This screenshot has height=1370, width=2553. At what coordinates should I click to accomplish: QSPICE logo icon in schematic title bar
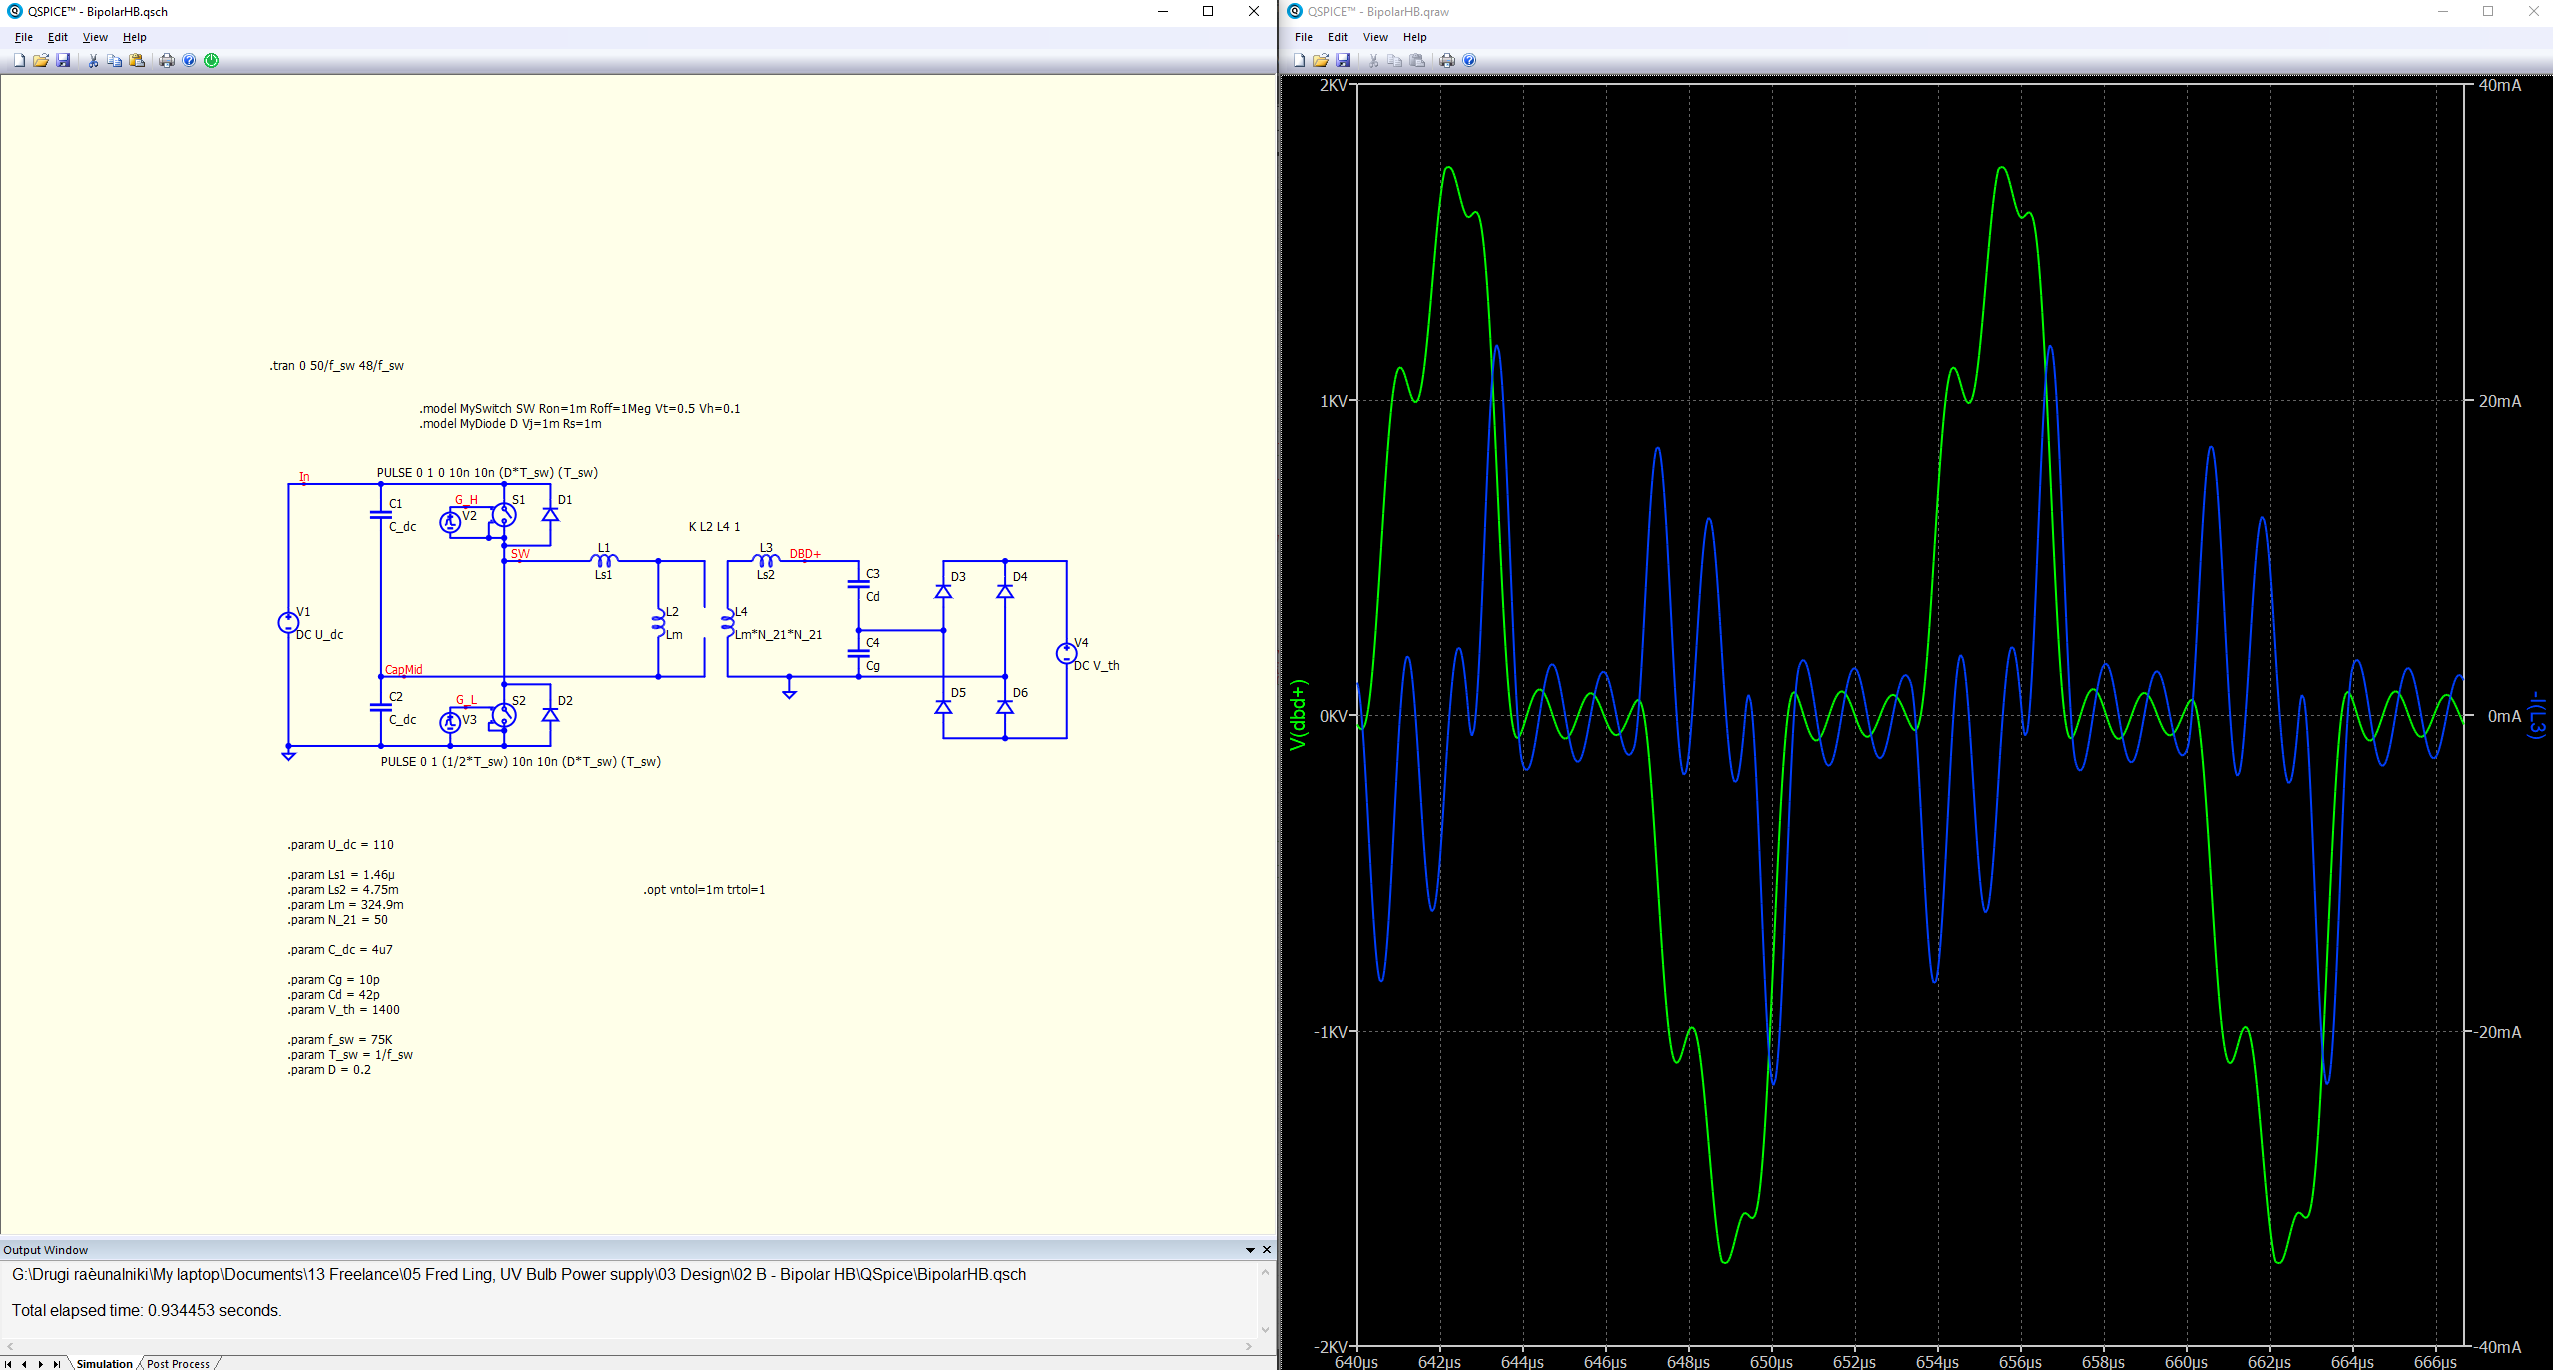click(15, 11)
